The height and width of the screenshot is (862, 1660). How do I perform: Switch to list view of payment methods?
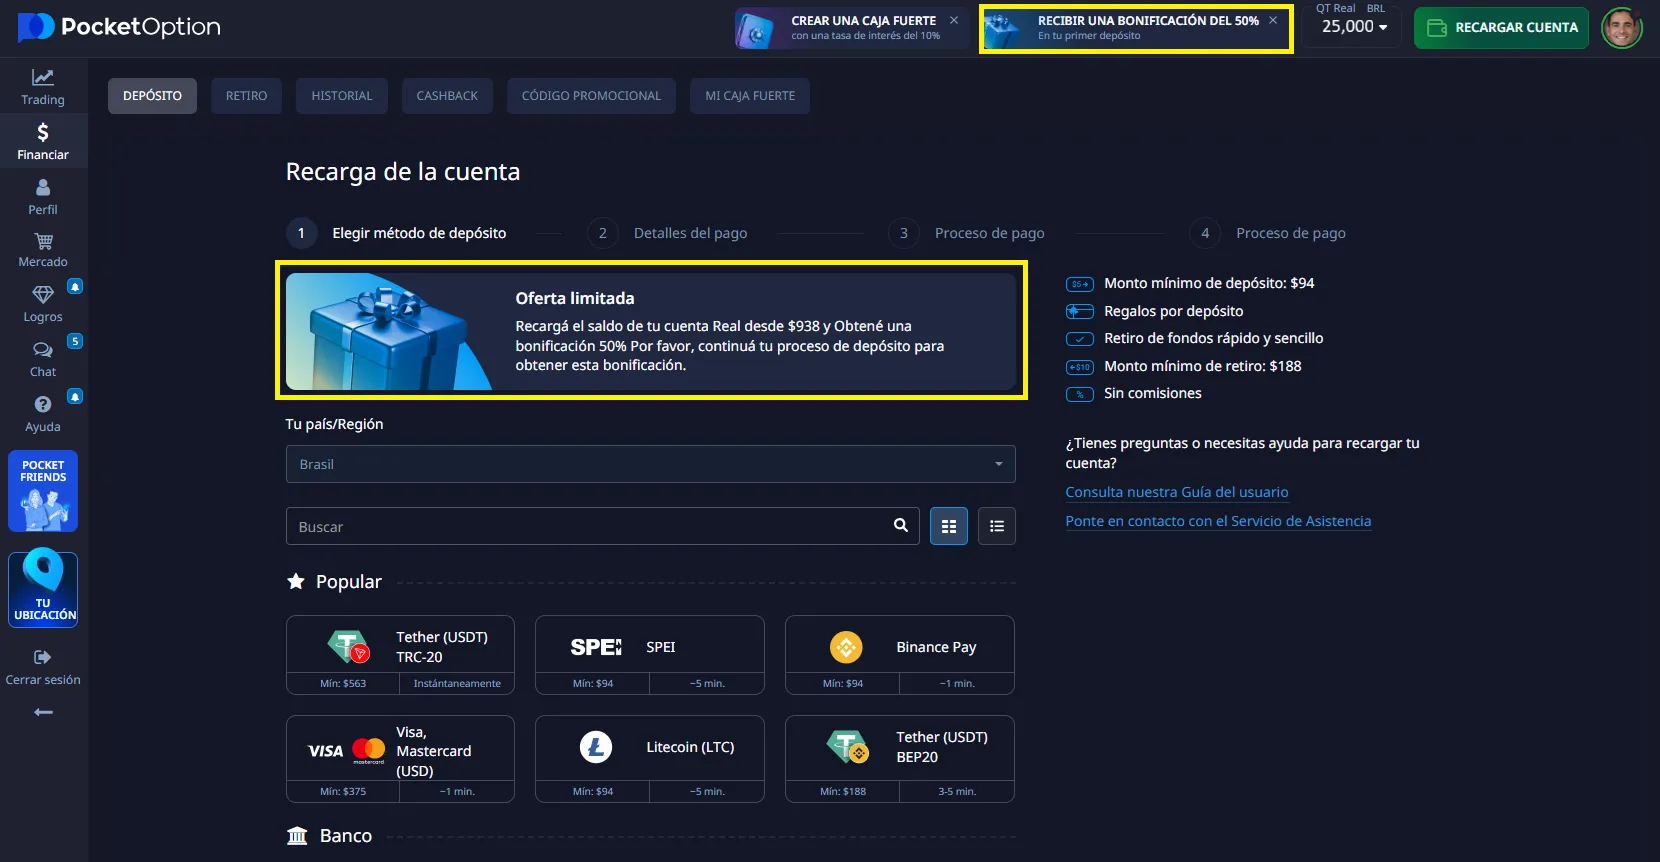pyautogui.click(x=996, y=526)
